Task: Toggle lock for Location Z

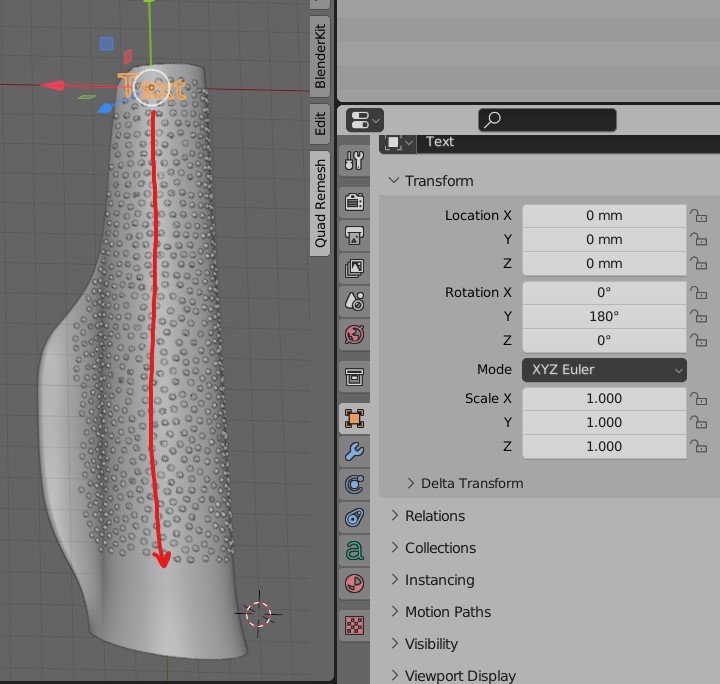Action: 698,263
